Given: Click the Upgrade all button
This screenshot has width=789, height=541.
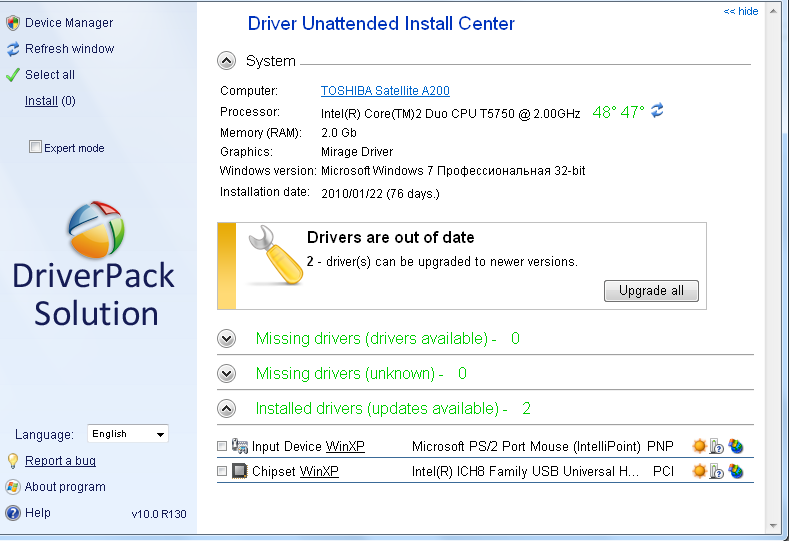Looking at the screenshot, I should point(651,291).
